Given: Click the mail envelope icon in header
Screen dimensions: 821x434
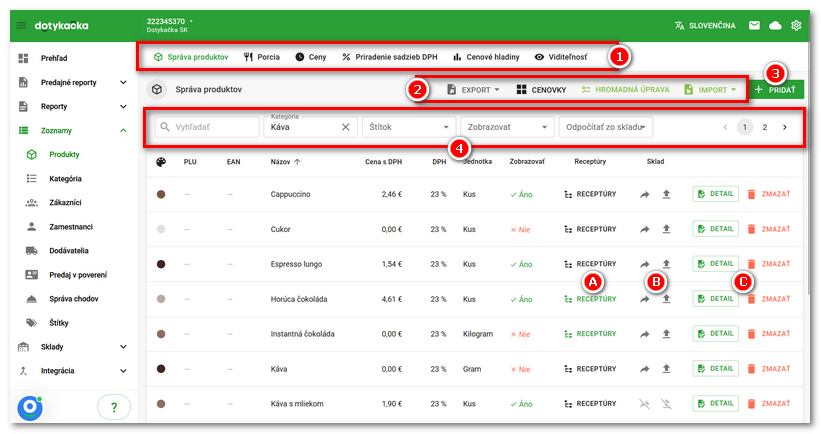Looking at the screenshot, I should coord(754,25).
